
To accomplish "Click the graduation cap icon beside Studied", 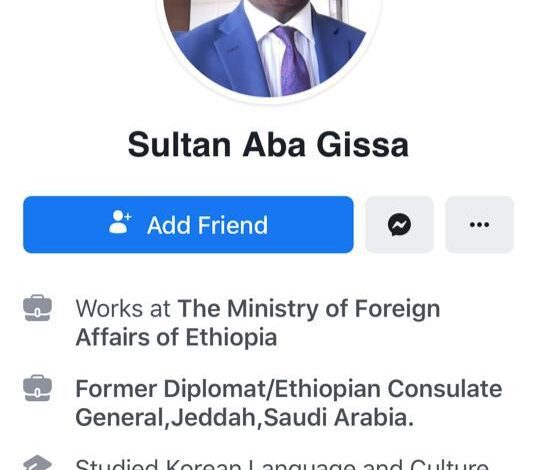I will 38,463.
